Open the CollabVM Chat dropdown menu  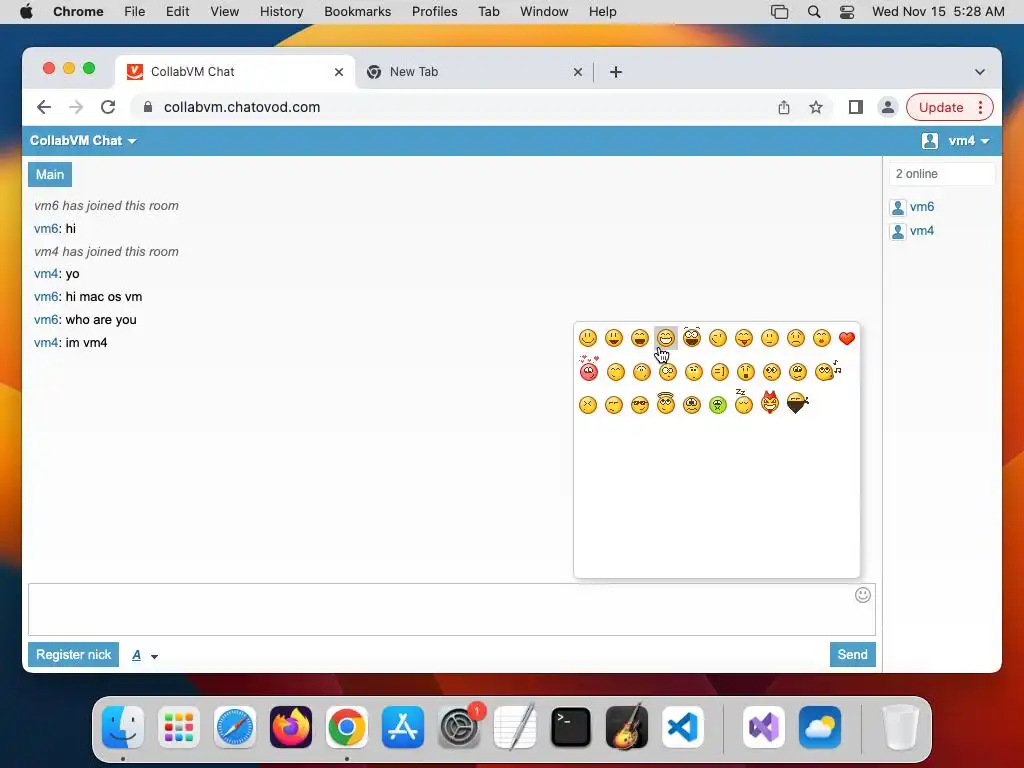(x=83, y=140)
